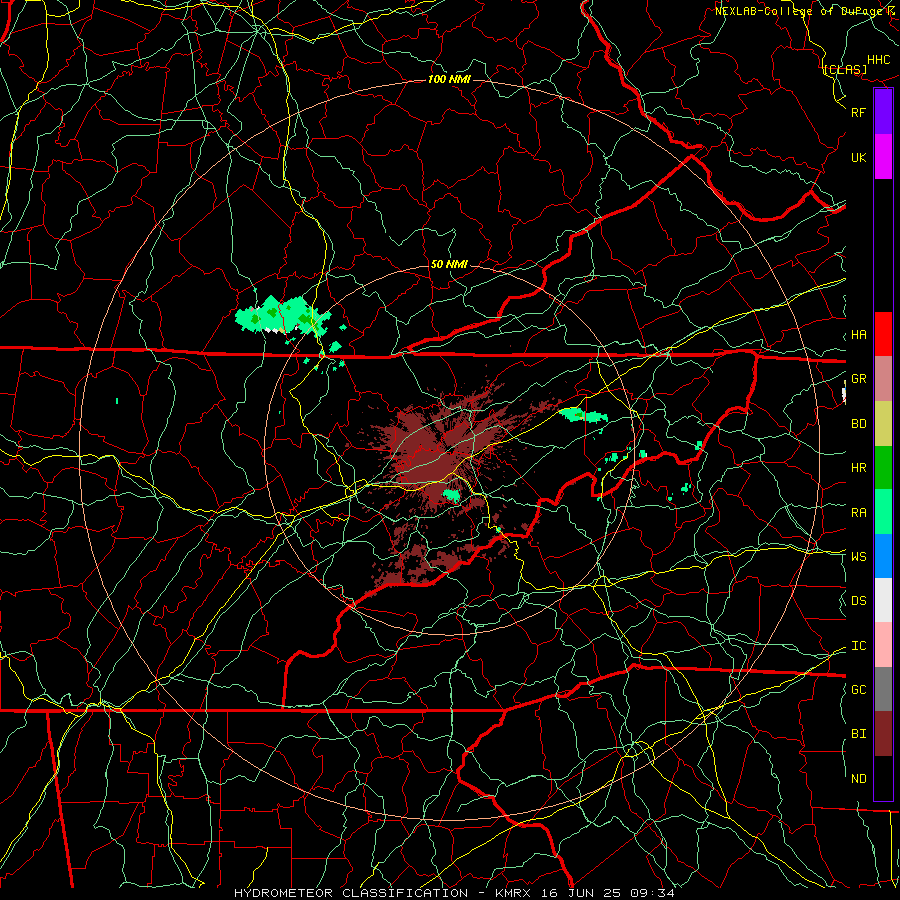900x900 pixels.
Task: Click the 'DS' legend label
Action: [x=858, y=600]
